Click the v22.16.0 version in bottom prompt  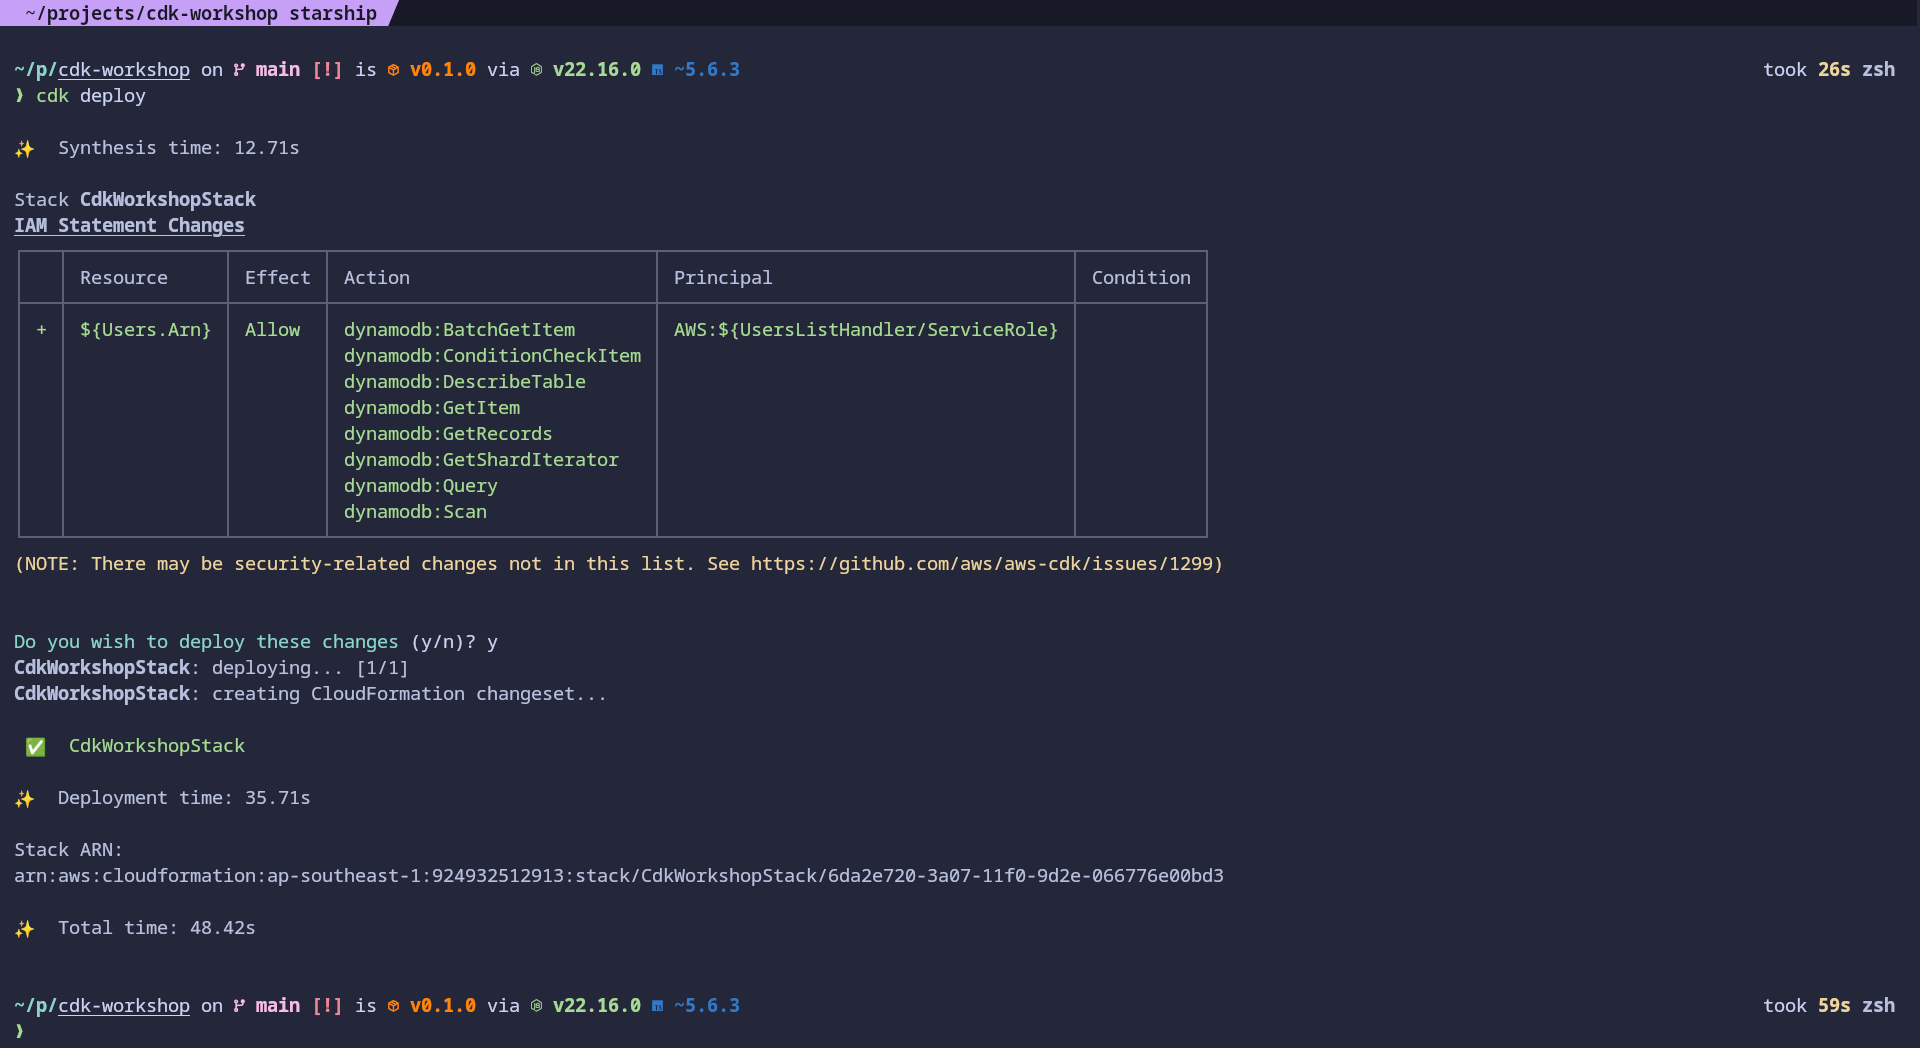[597, 1006]
